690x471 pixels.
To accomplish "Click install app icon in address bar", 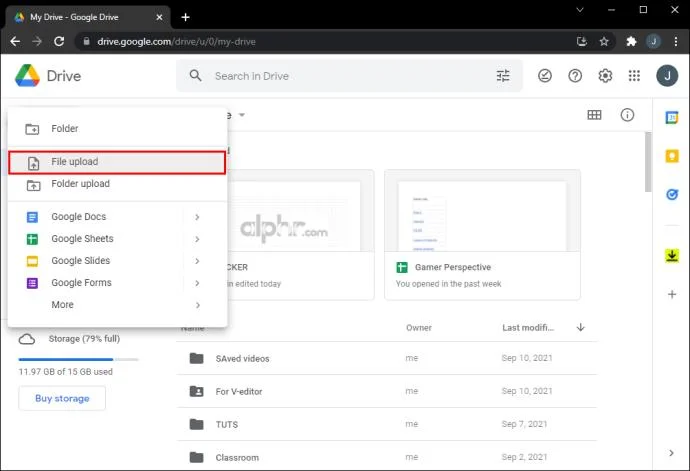I will pos(582,41).
